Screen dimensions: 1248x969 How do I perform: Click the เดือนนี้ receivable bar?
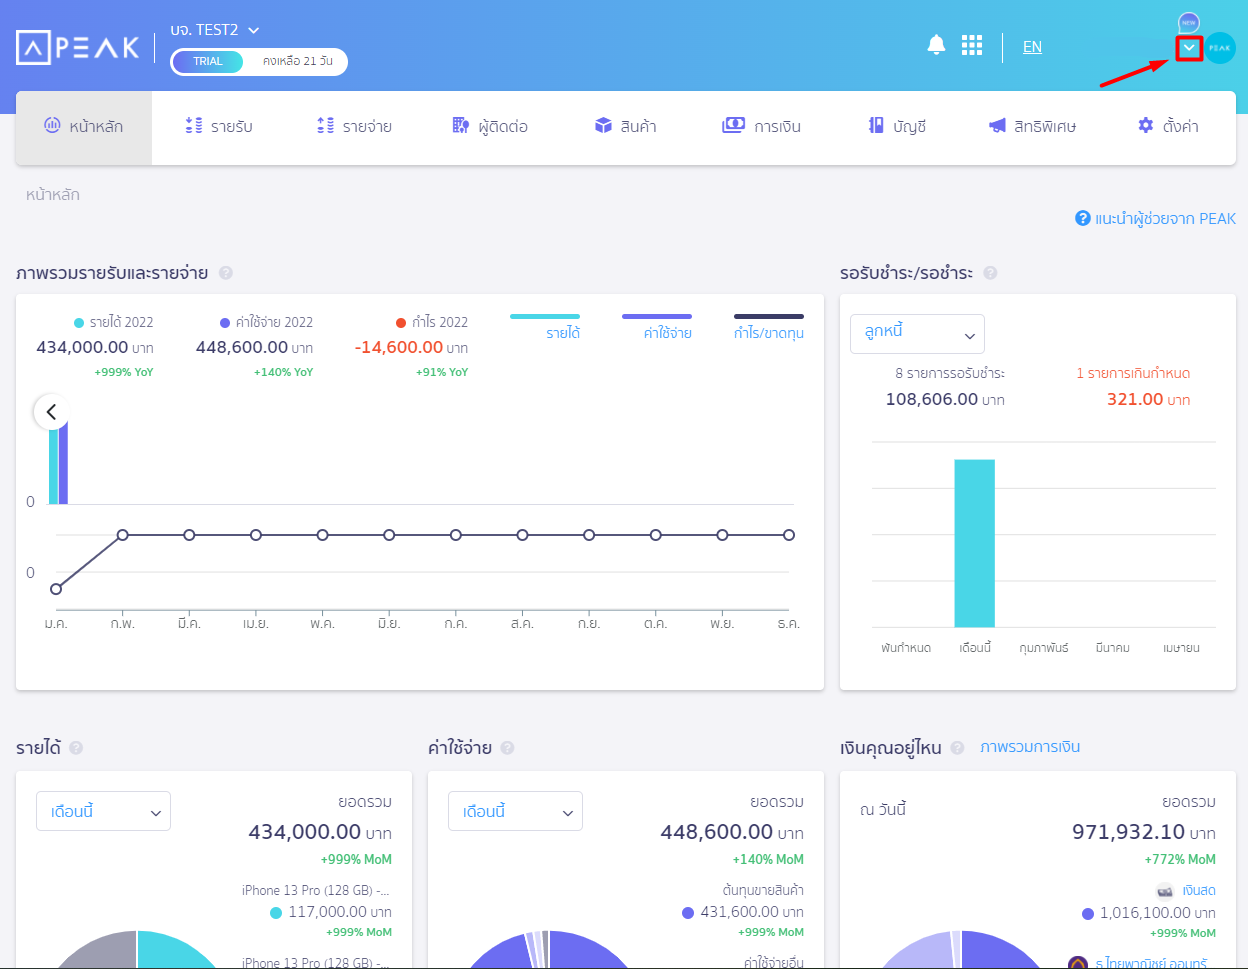coord(974,543)
